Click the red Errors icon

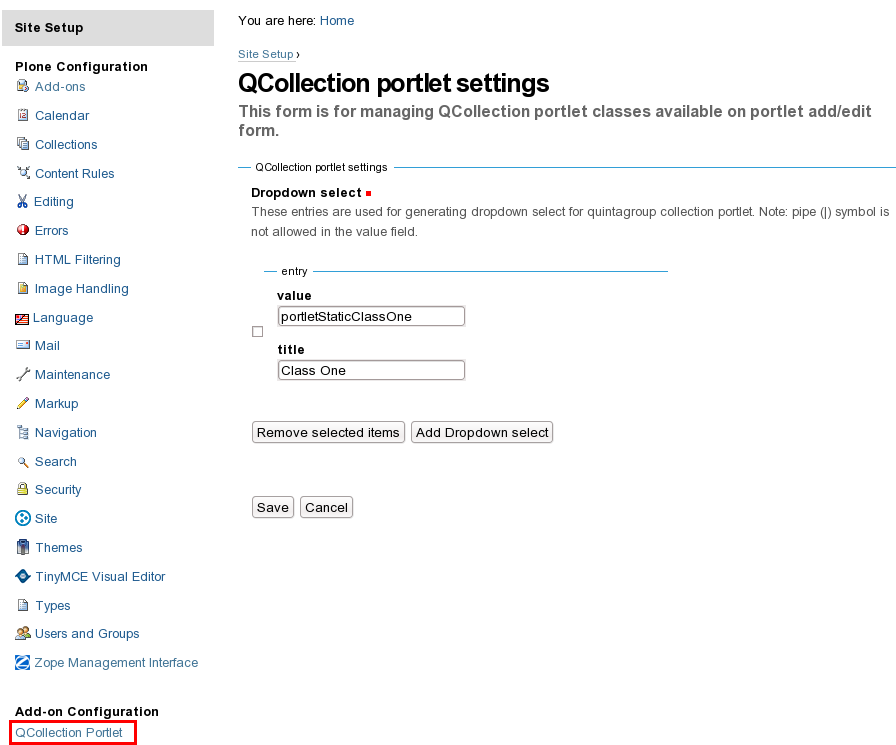[x=23, y=231]
